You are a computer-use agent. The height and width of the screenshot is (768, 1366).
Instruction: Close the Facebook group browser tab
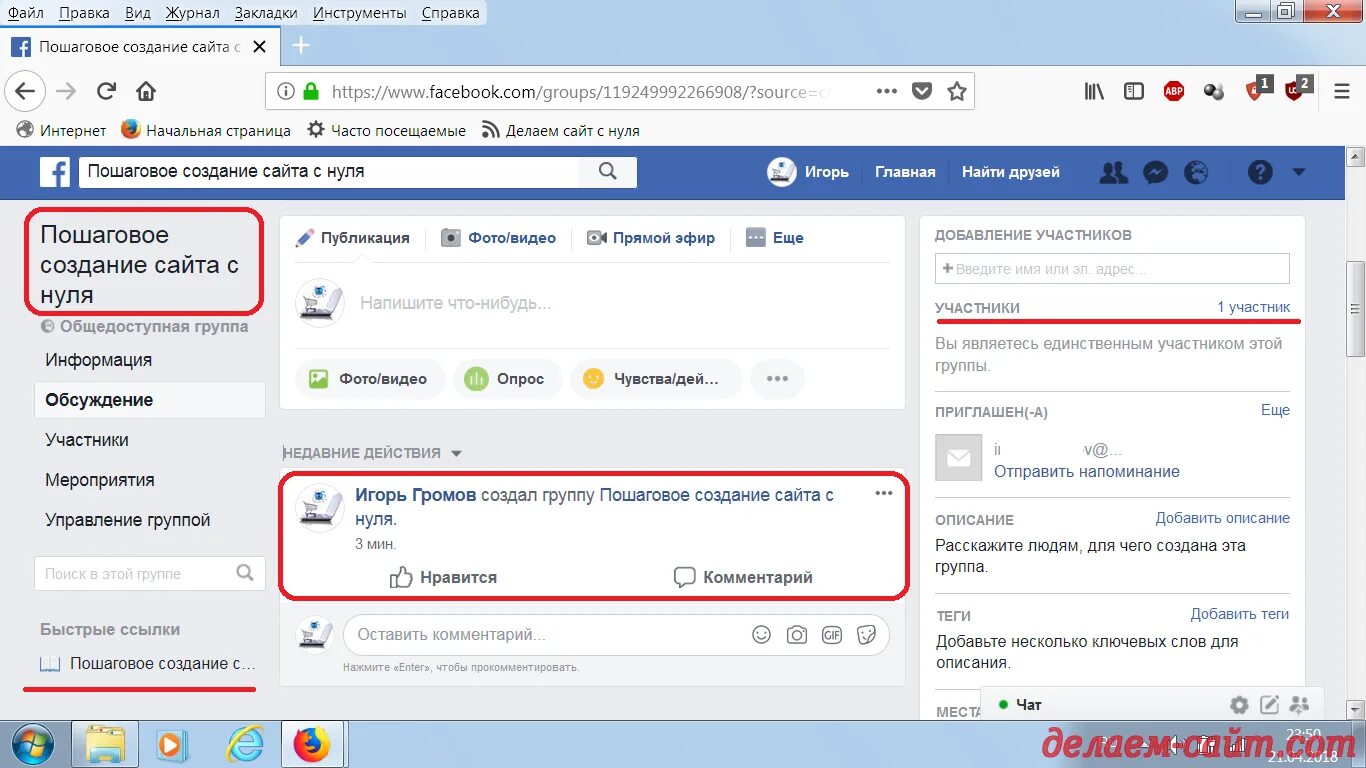point(259,46)
